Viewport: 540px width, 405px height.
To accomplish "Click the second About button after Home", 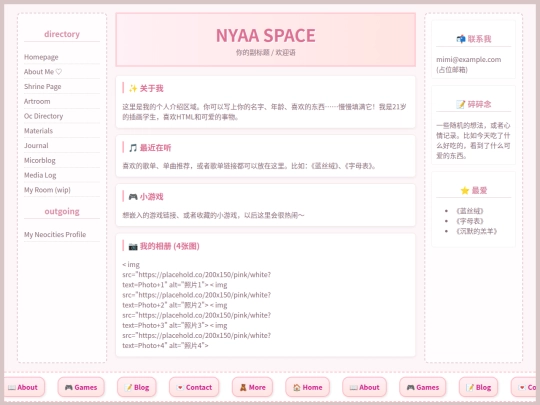I will tap(364, 387).
